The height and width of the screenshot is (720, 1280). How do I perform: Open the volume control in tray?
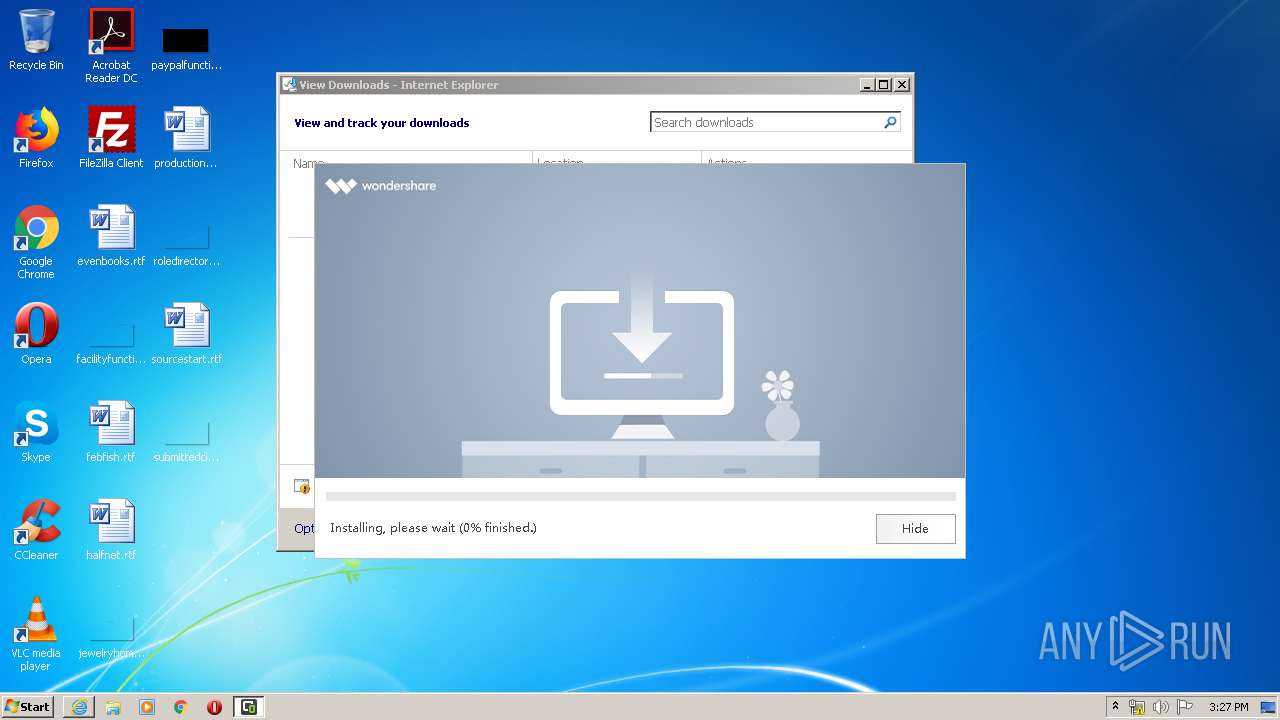(x=1161, y=707)
